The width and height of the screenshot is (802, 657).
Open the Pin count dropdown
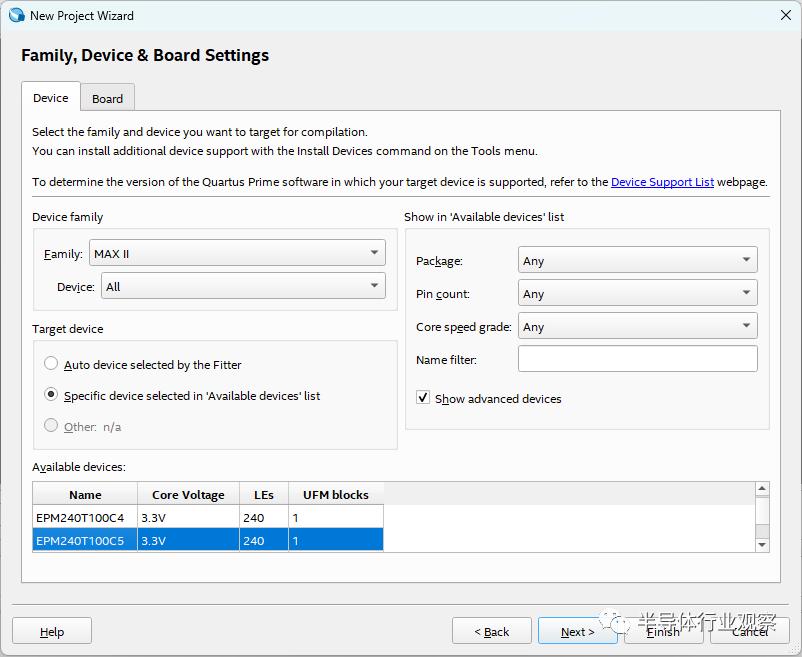637,294
